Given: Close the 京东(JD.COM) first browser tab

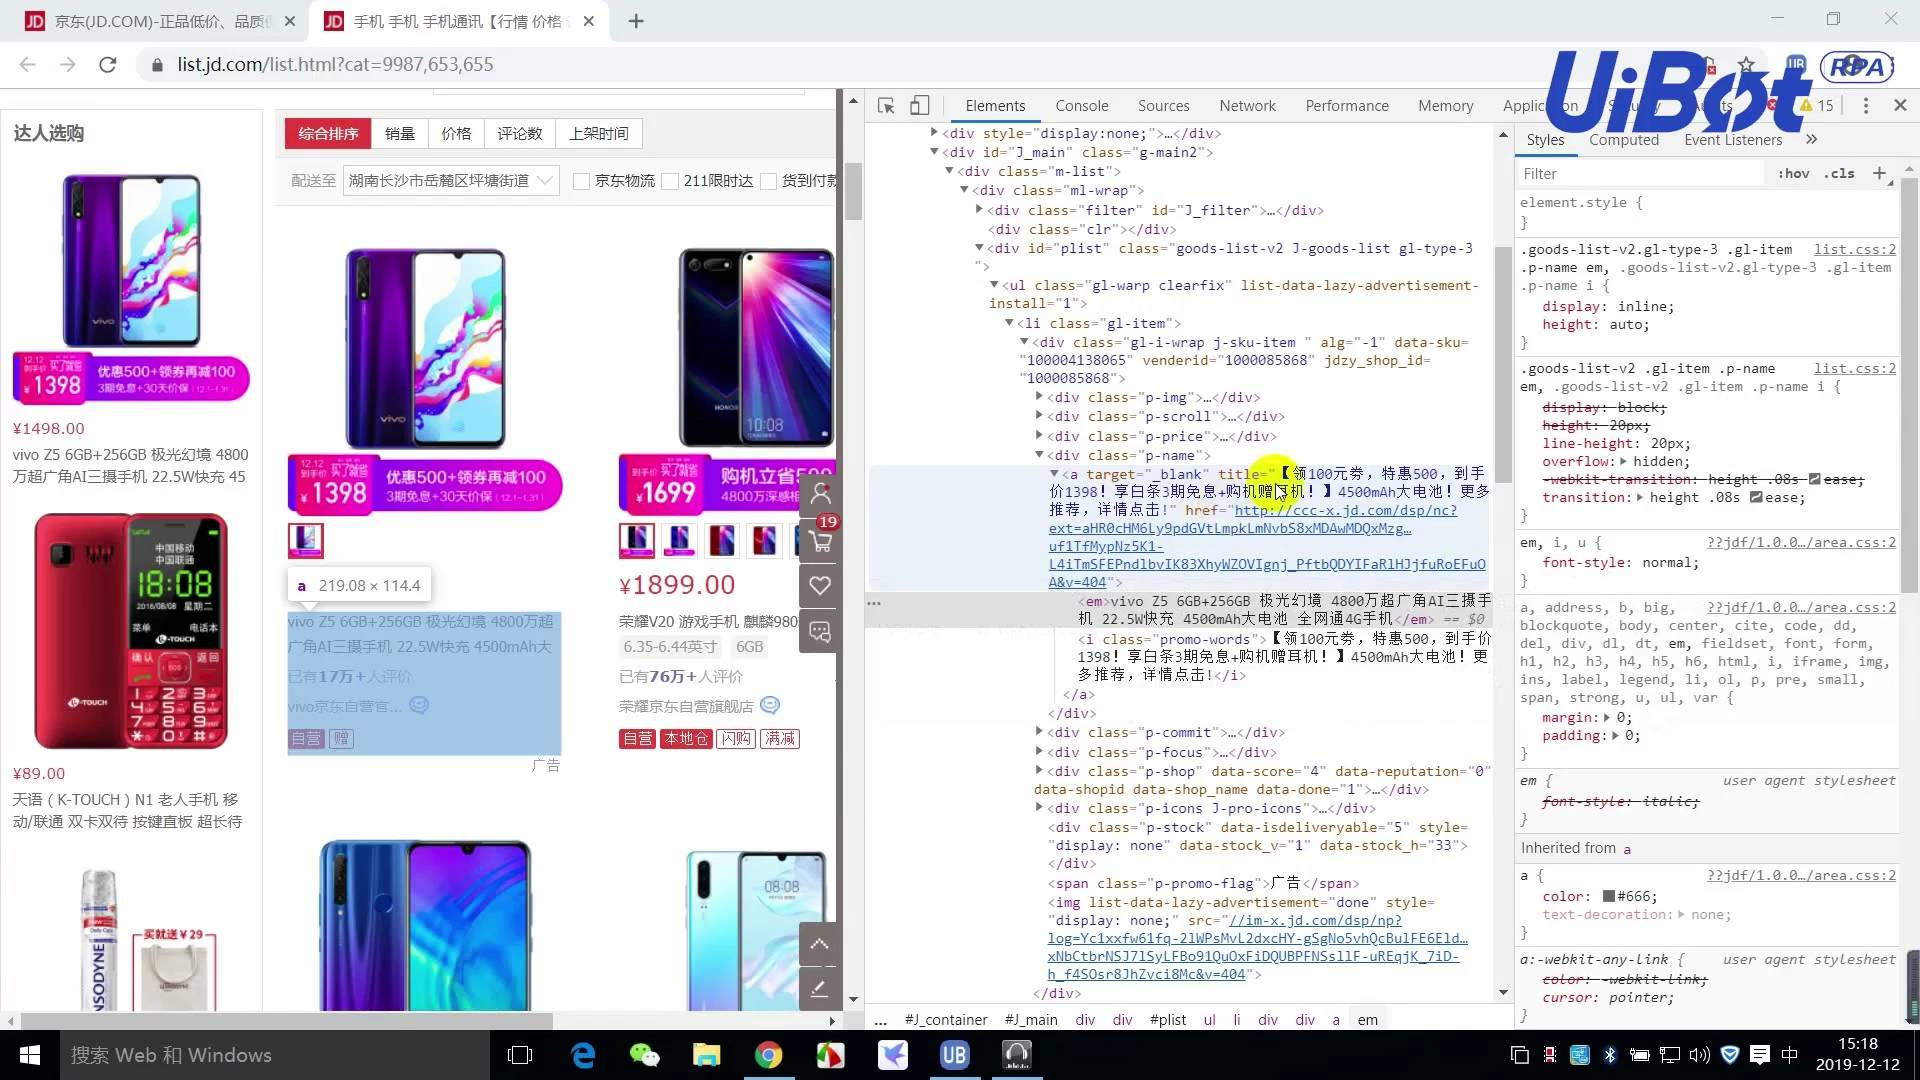Looking at the screenshot, I should point(289,21).
